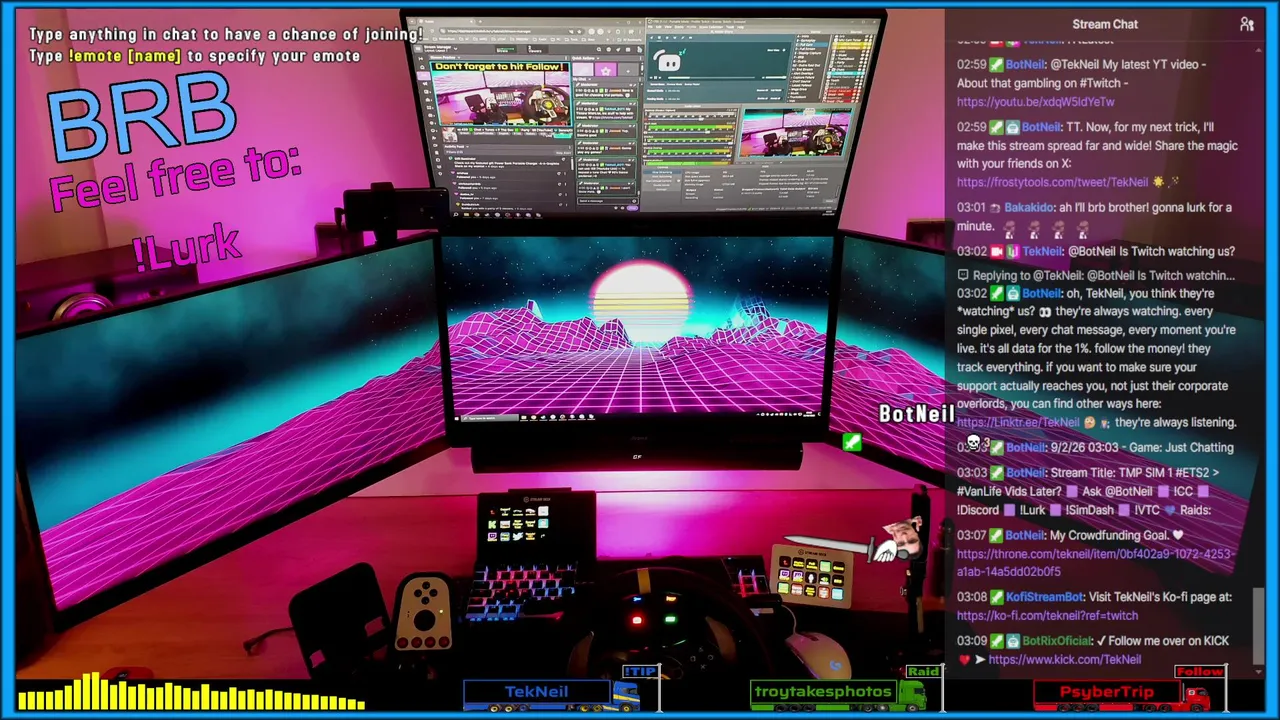Click '@BotNeil Is Twitch watching us?' message text
Viewport: 1280px width, 720px height.
[x=1151, y=252]
